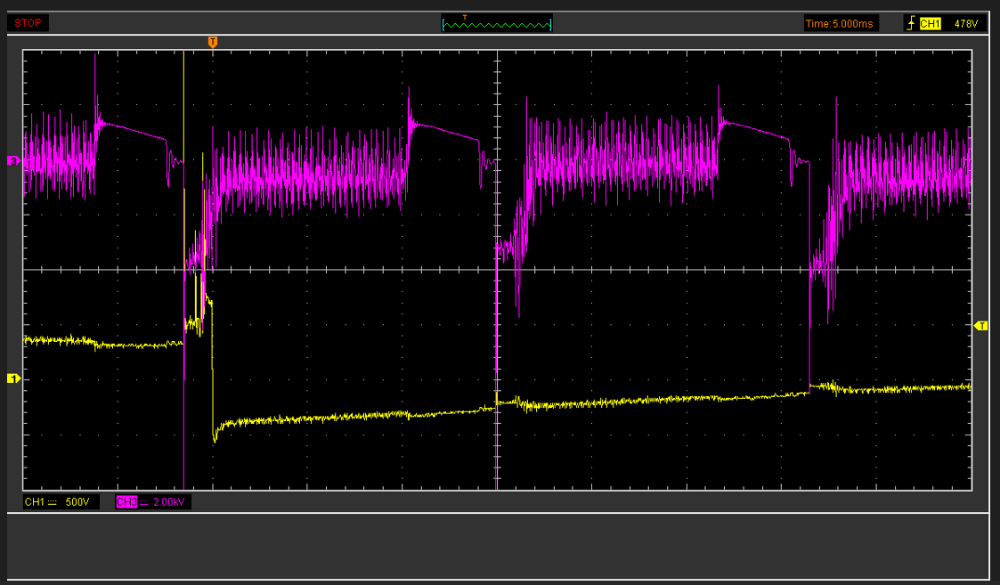The width and height of the screenshot is (1000, 585).
Task: Toggle the magenta CH3 channel badge
Action: (126, 502)
